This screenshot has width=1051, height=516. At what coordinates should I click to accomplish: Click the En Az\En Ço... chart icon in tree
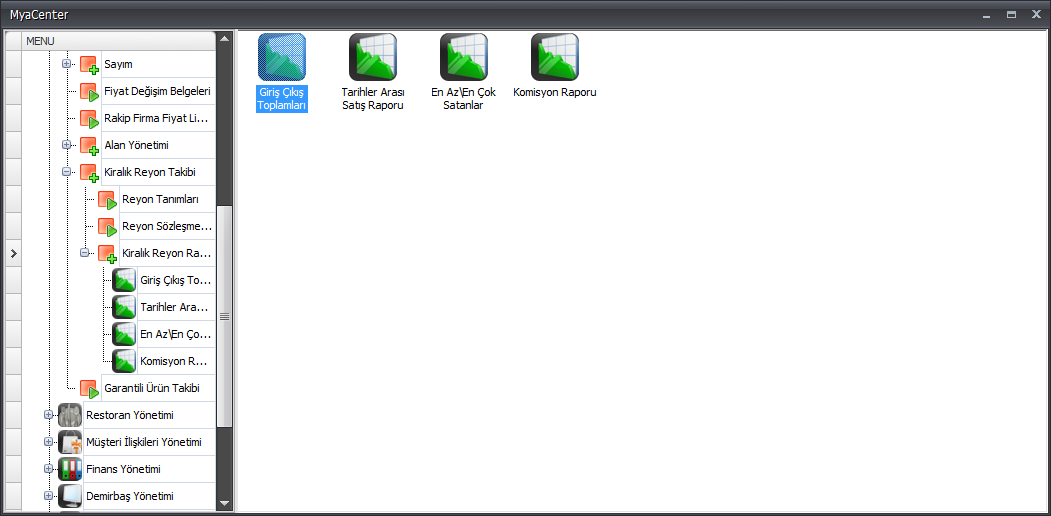click(124, 334)
